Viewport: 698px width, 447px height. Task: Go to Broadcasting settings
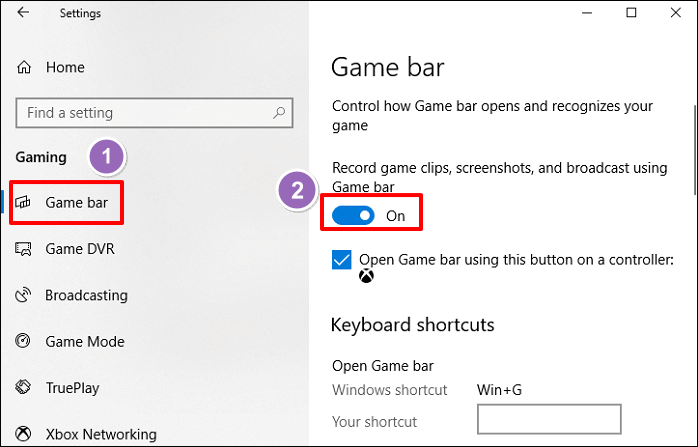click(86, 295)
